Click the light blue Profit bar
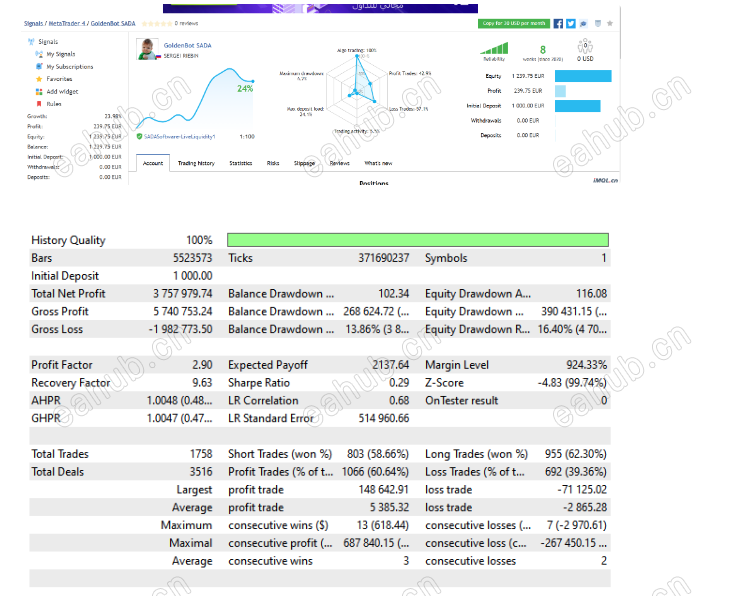The image size is (749, 596). (x=560, y=91)
